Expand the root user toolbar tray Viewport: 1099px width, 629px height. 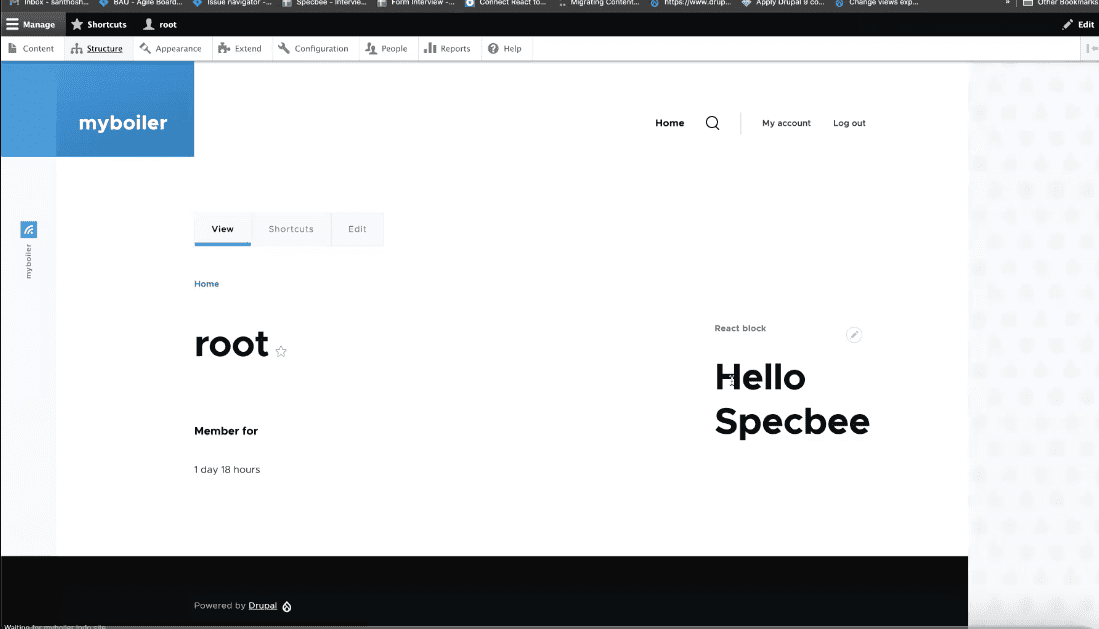pyautogui.click(x=161, y=25)
